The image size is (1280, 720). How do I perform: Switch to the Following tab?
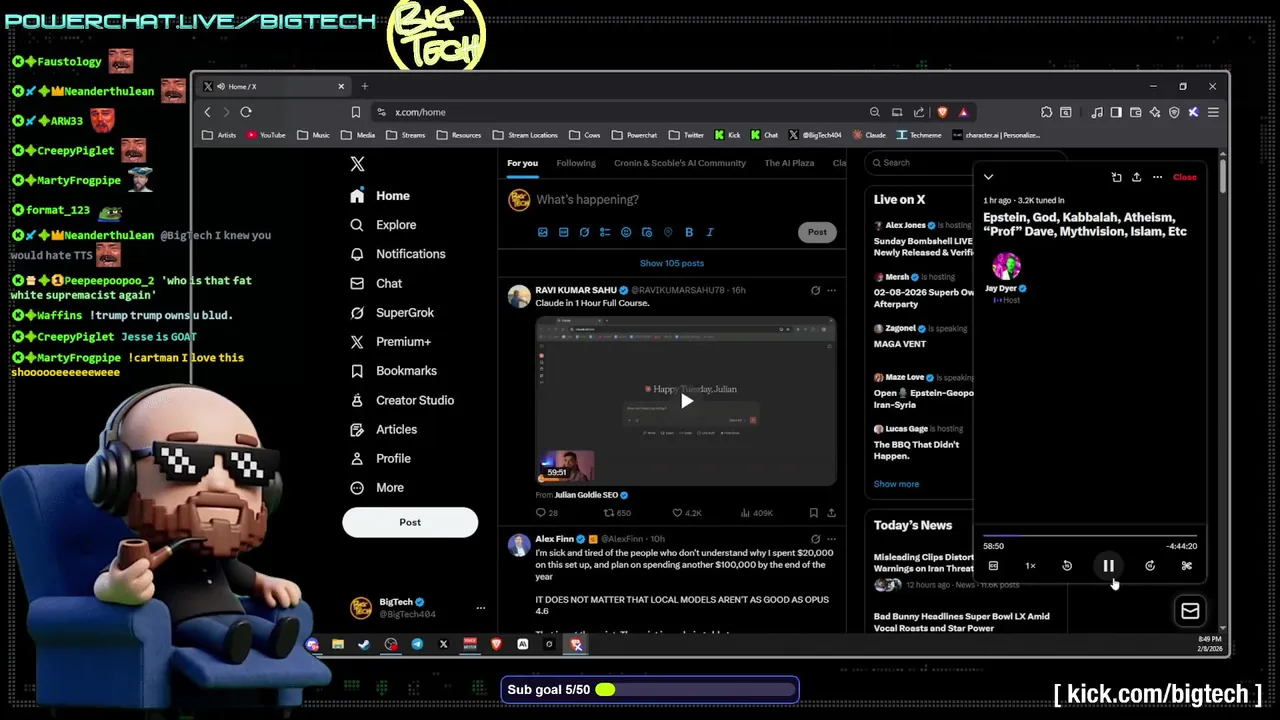click(x=576, y=163)
